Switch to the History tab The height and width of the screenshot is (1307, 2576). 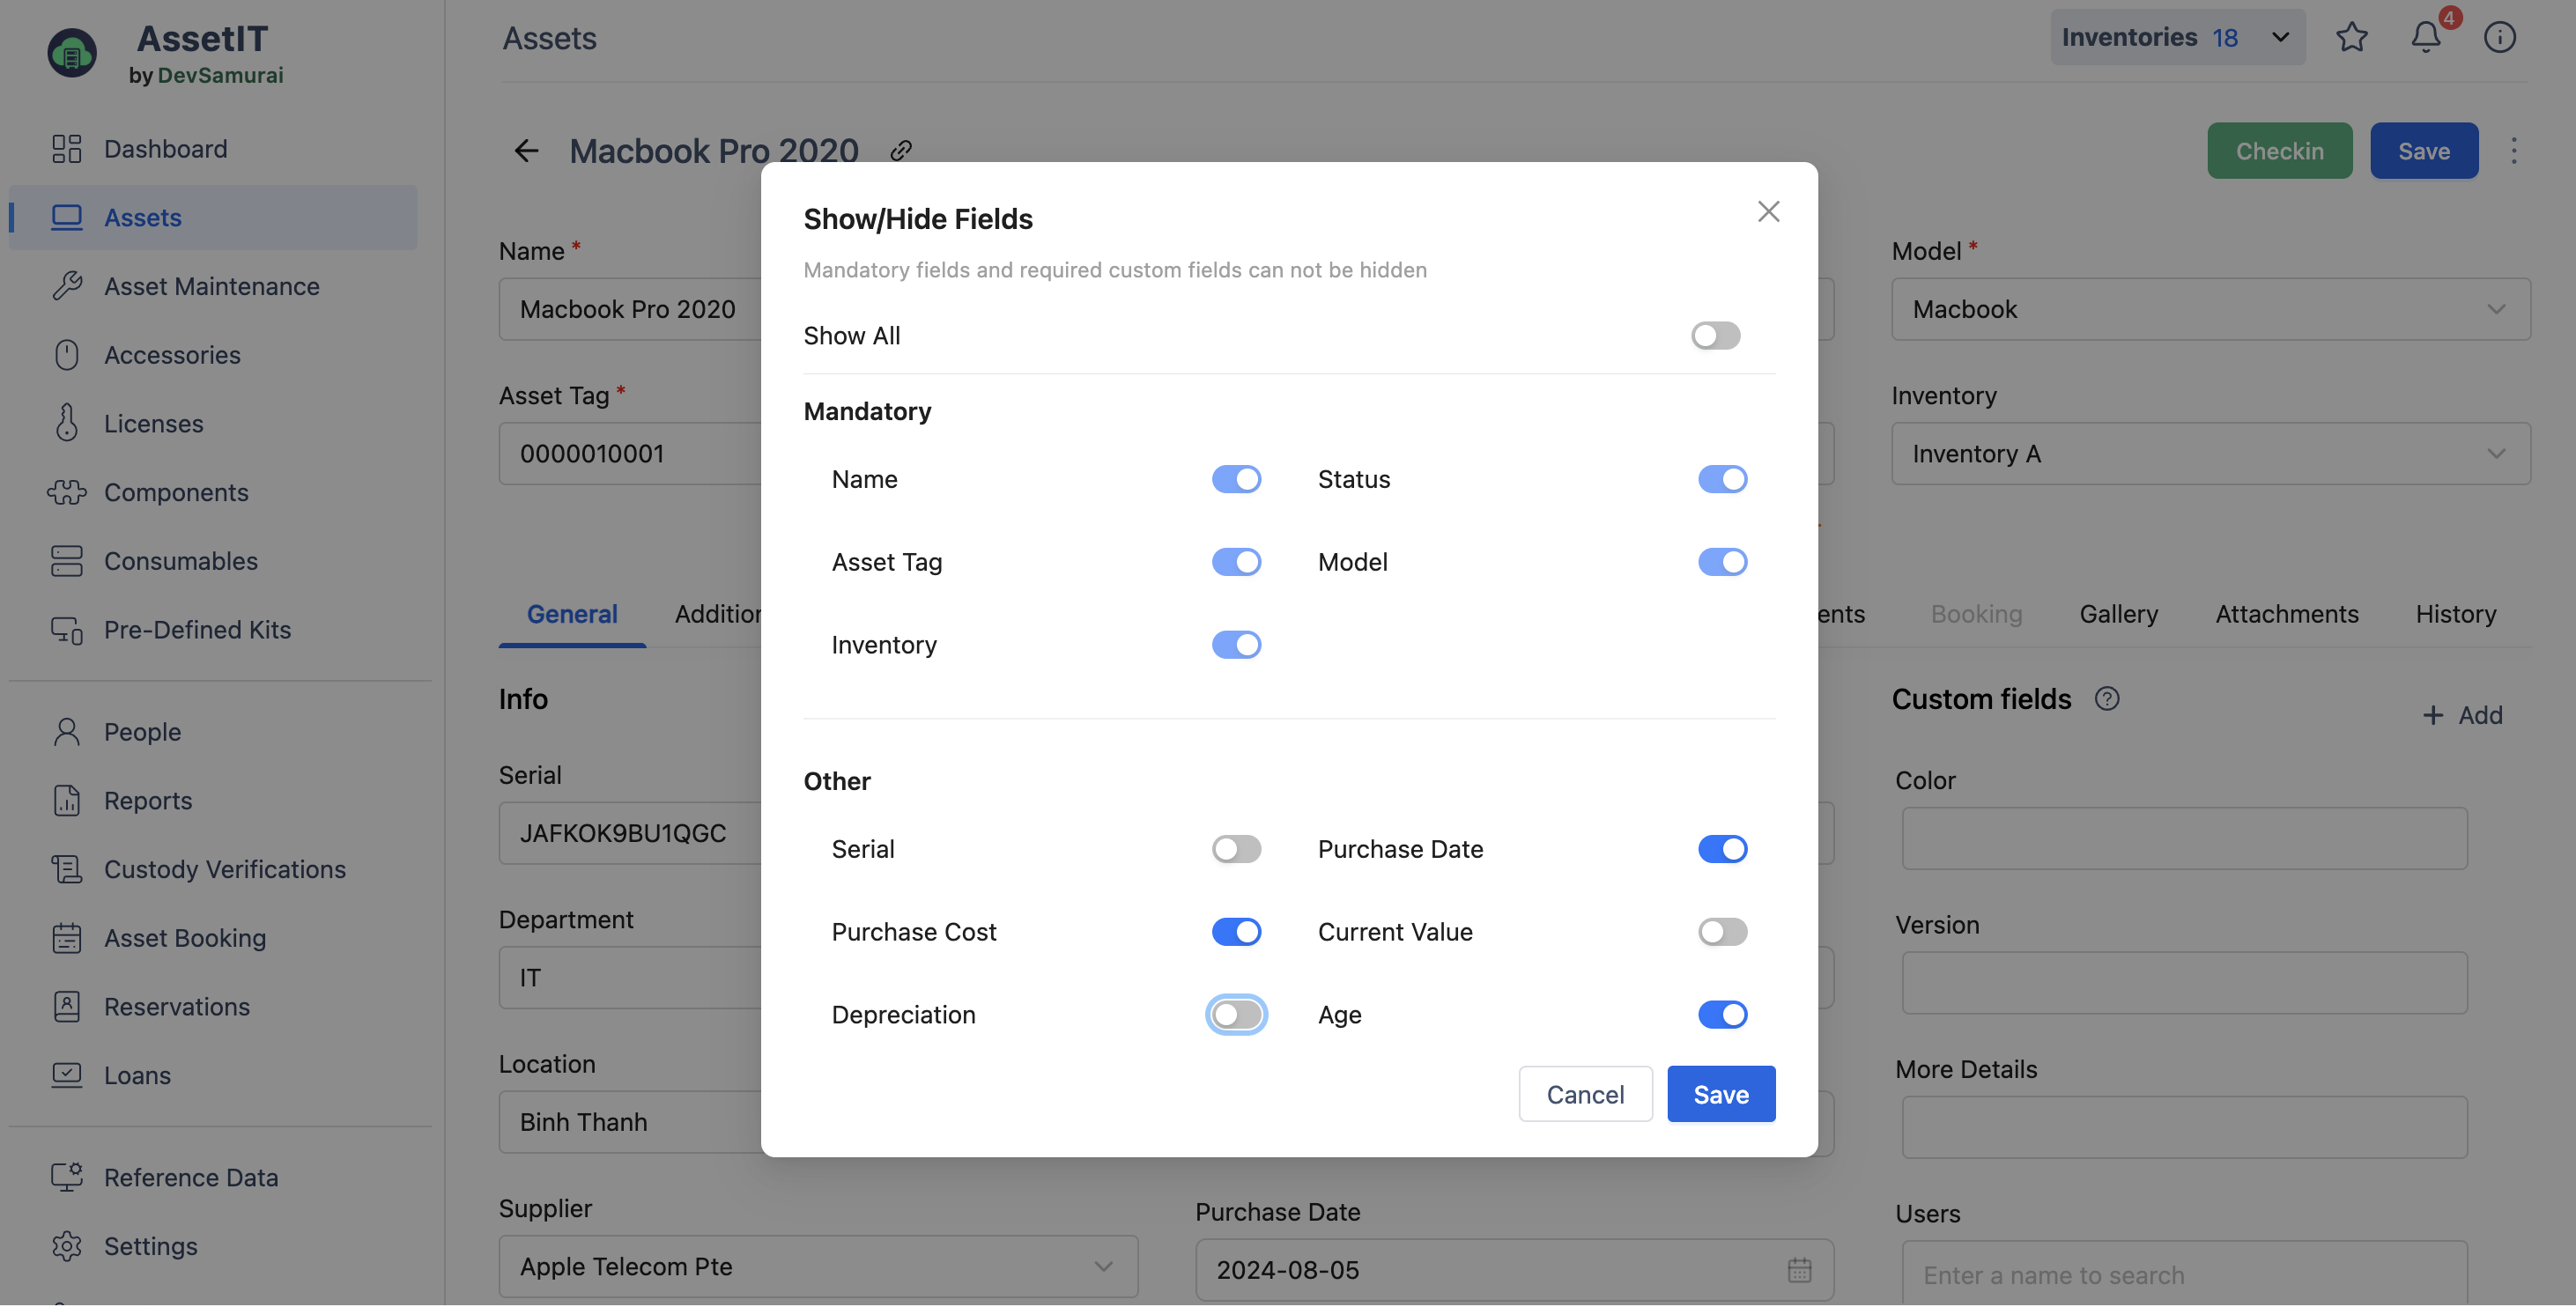pyautogui.click(x=2455, y=614)
